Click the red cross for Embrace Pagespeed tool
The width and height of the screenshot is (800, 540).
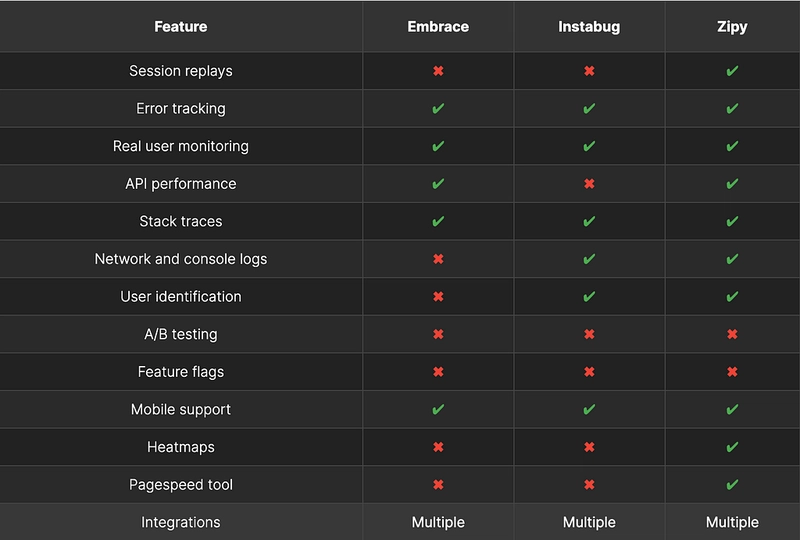[438, 485]
